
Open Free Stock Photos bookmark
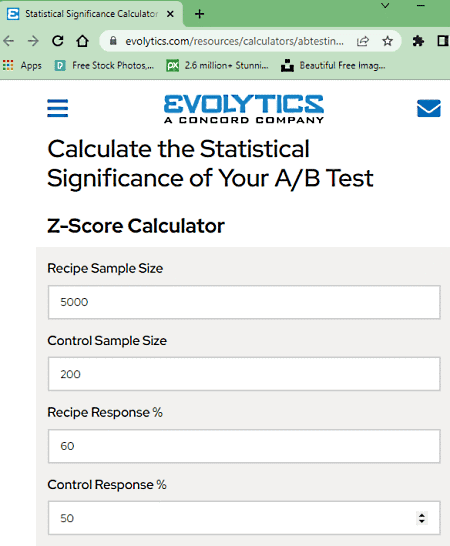[104, 65]
